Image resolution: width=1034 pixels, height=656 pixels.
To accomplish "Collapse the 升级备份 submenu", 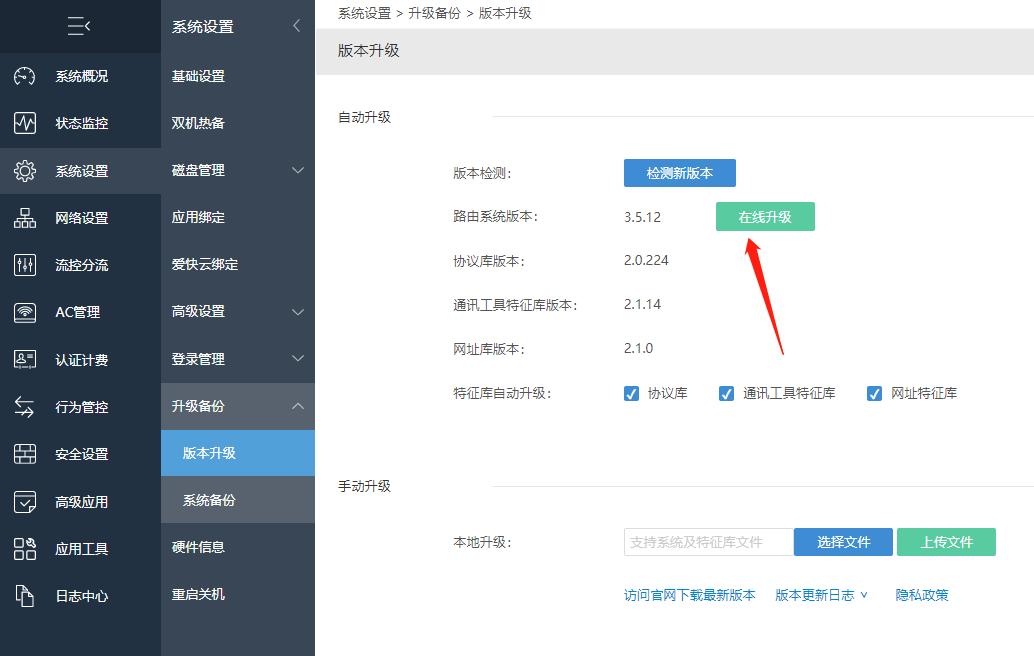I will coord(237,406).
